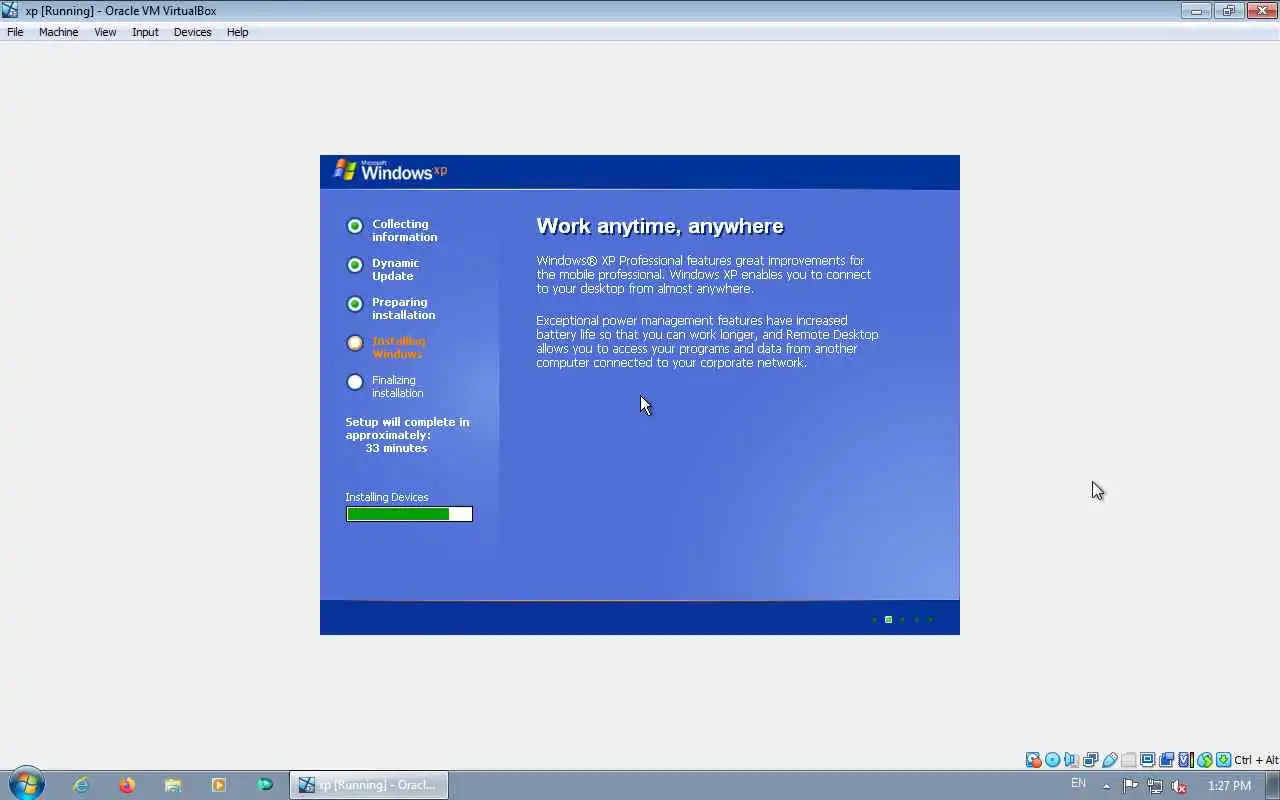Click the optical disc drive status icon
This screenshot has height=800, width=1280.
(x=1052, y=760)
